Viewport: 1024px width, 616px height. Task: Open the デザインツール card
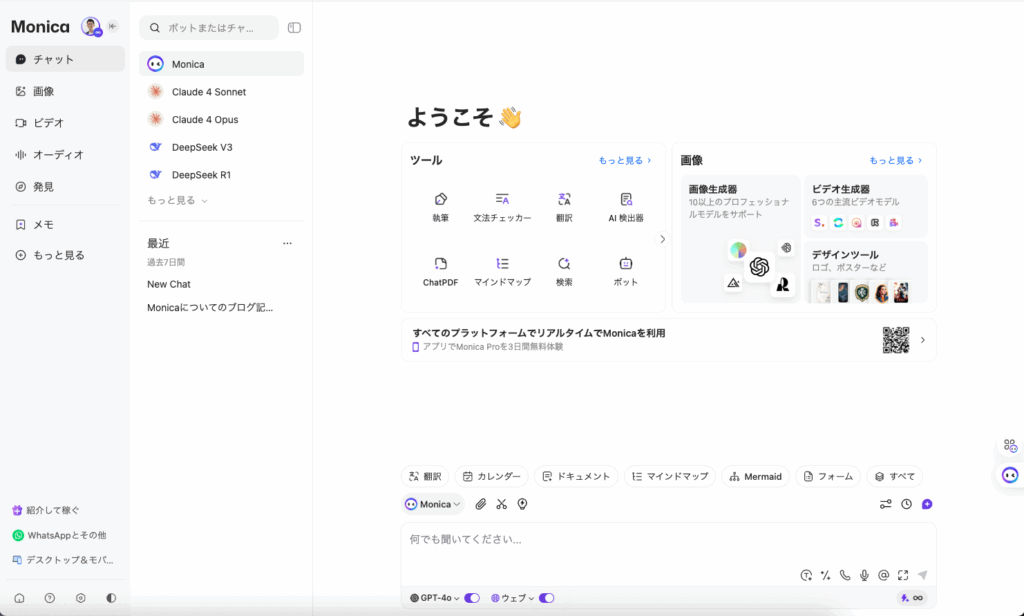click(866, 272)
